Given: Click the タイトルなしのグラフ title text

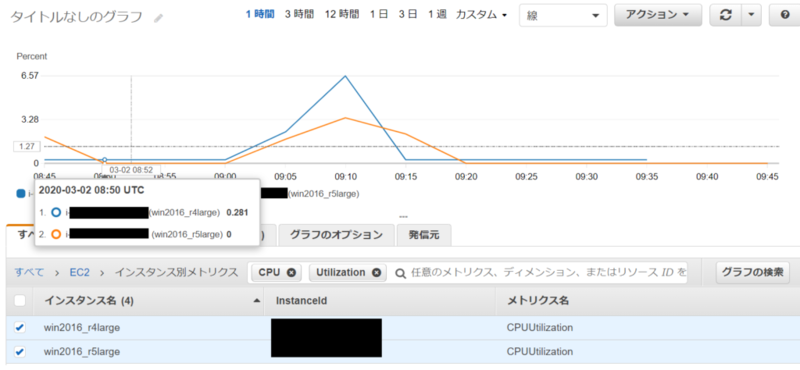Looking at the screenshot, I should coord(77,17).
